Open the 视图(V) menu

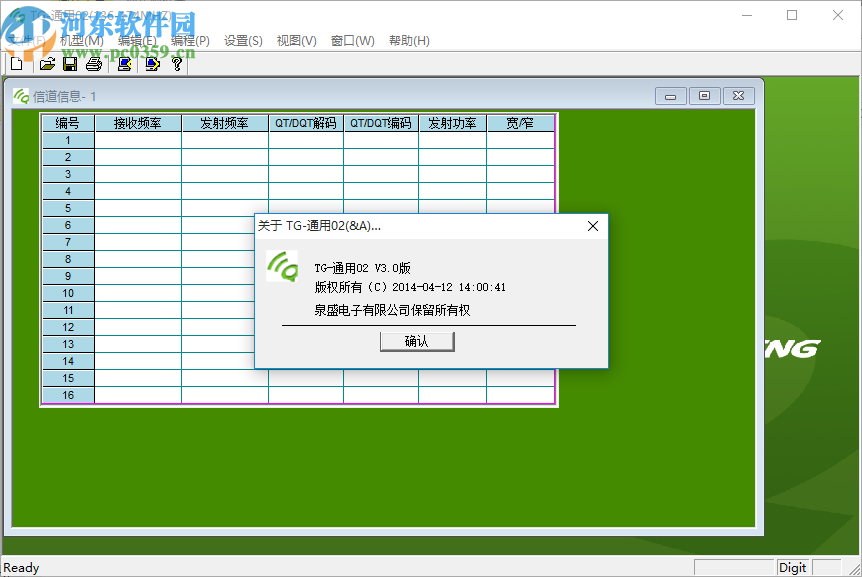tap(296, 41)
